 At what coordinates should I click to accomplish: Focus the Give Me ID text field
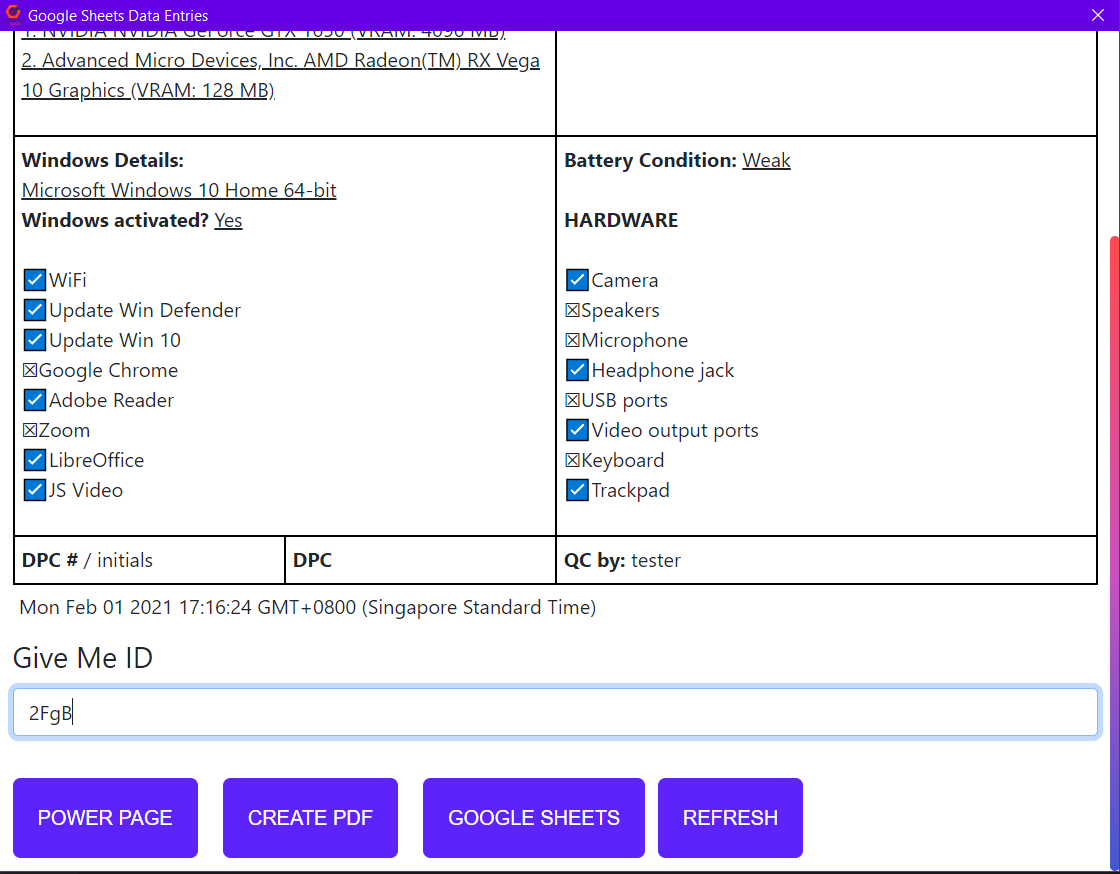coord(555,713)
